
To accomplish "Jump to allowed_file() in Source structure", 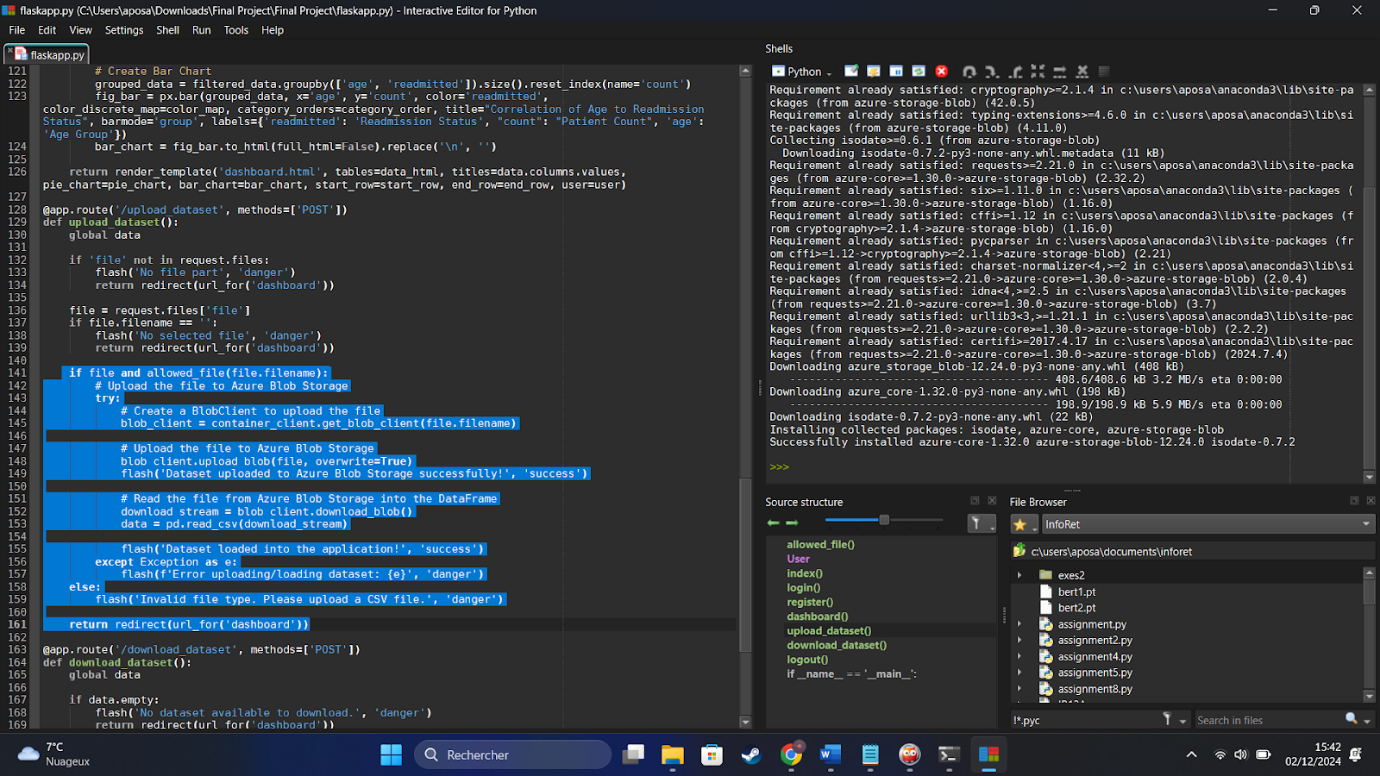I will click(x=820, y=545).
